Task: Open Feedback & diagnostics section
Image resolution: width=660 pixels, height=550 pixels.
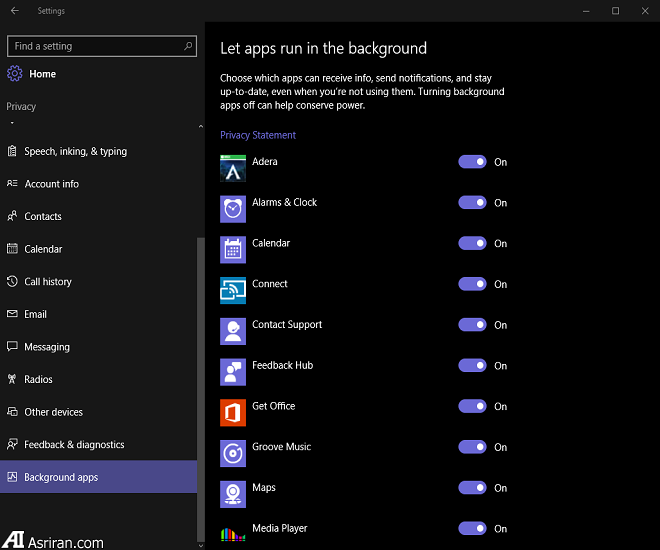Action: pos(74,445)
